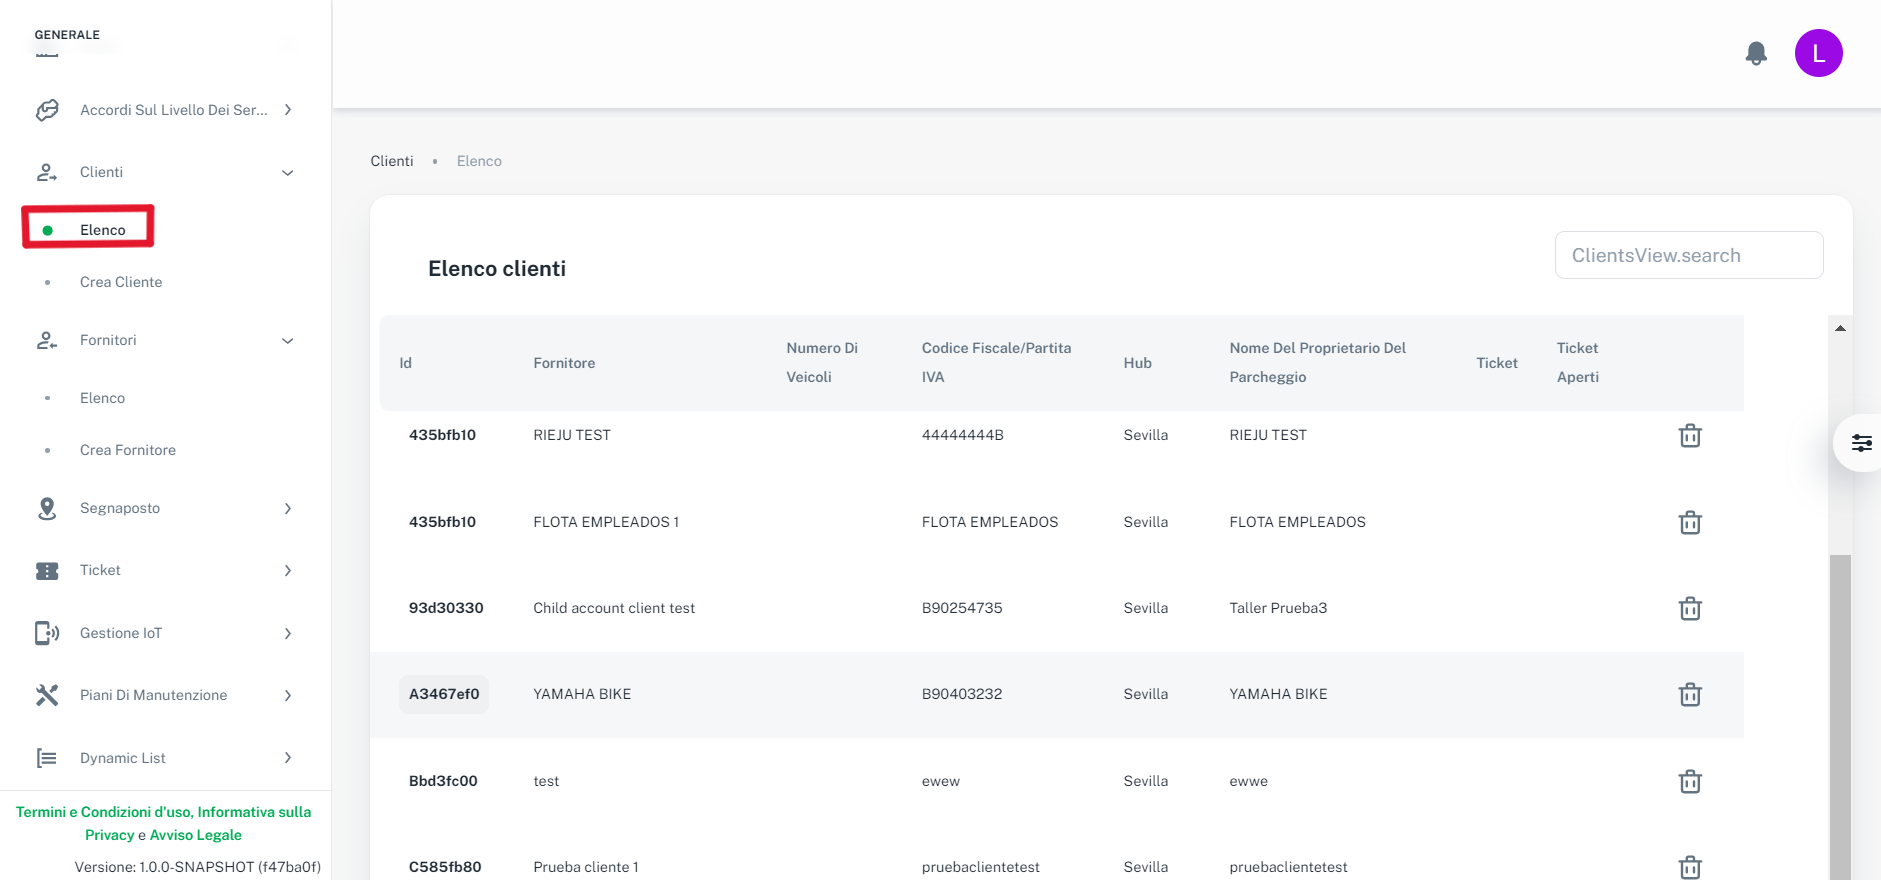This screenshot has width=1881, height=880.
Task: Remove the client with Id Bbd3fc00
Action: [1689, 781]
